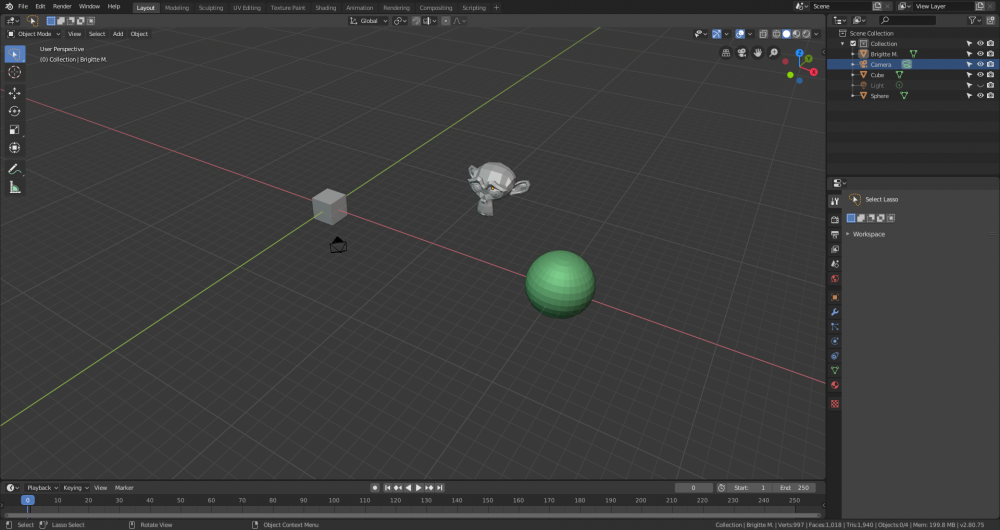Open the Render menu

[x=62, y=6]
